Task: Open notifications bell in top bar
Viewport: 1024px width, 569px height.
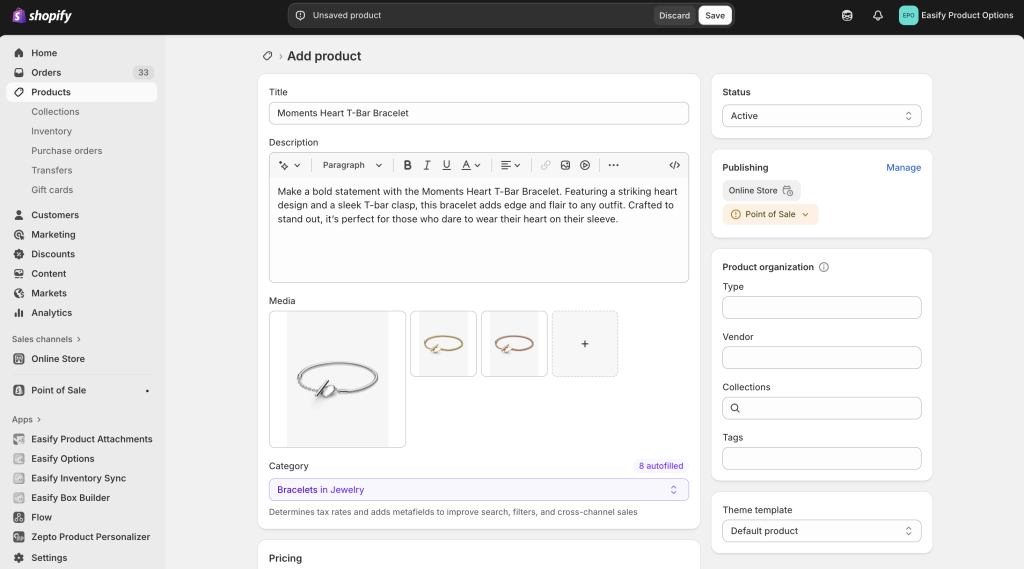Action: click(878, 16)
